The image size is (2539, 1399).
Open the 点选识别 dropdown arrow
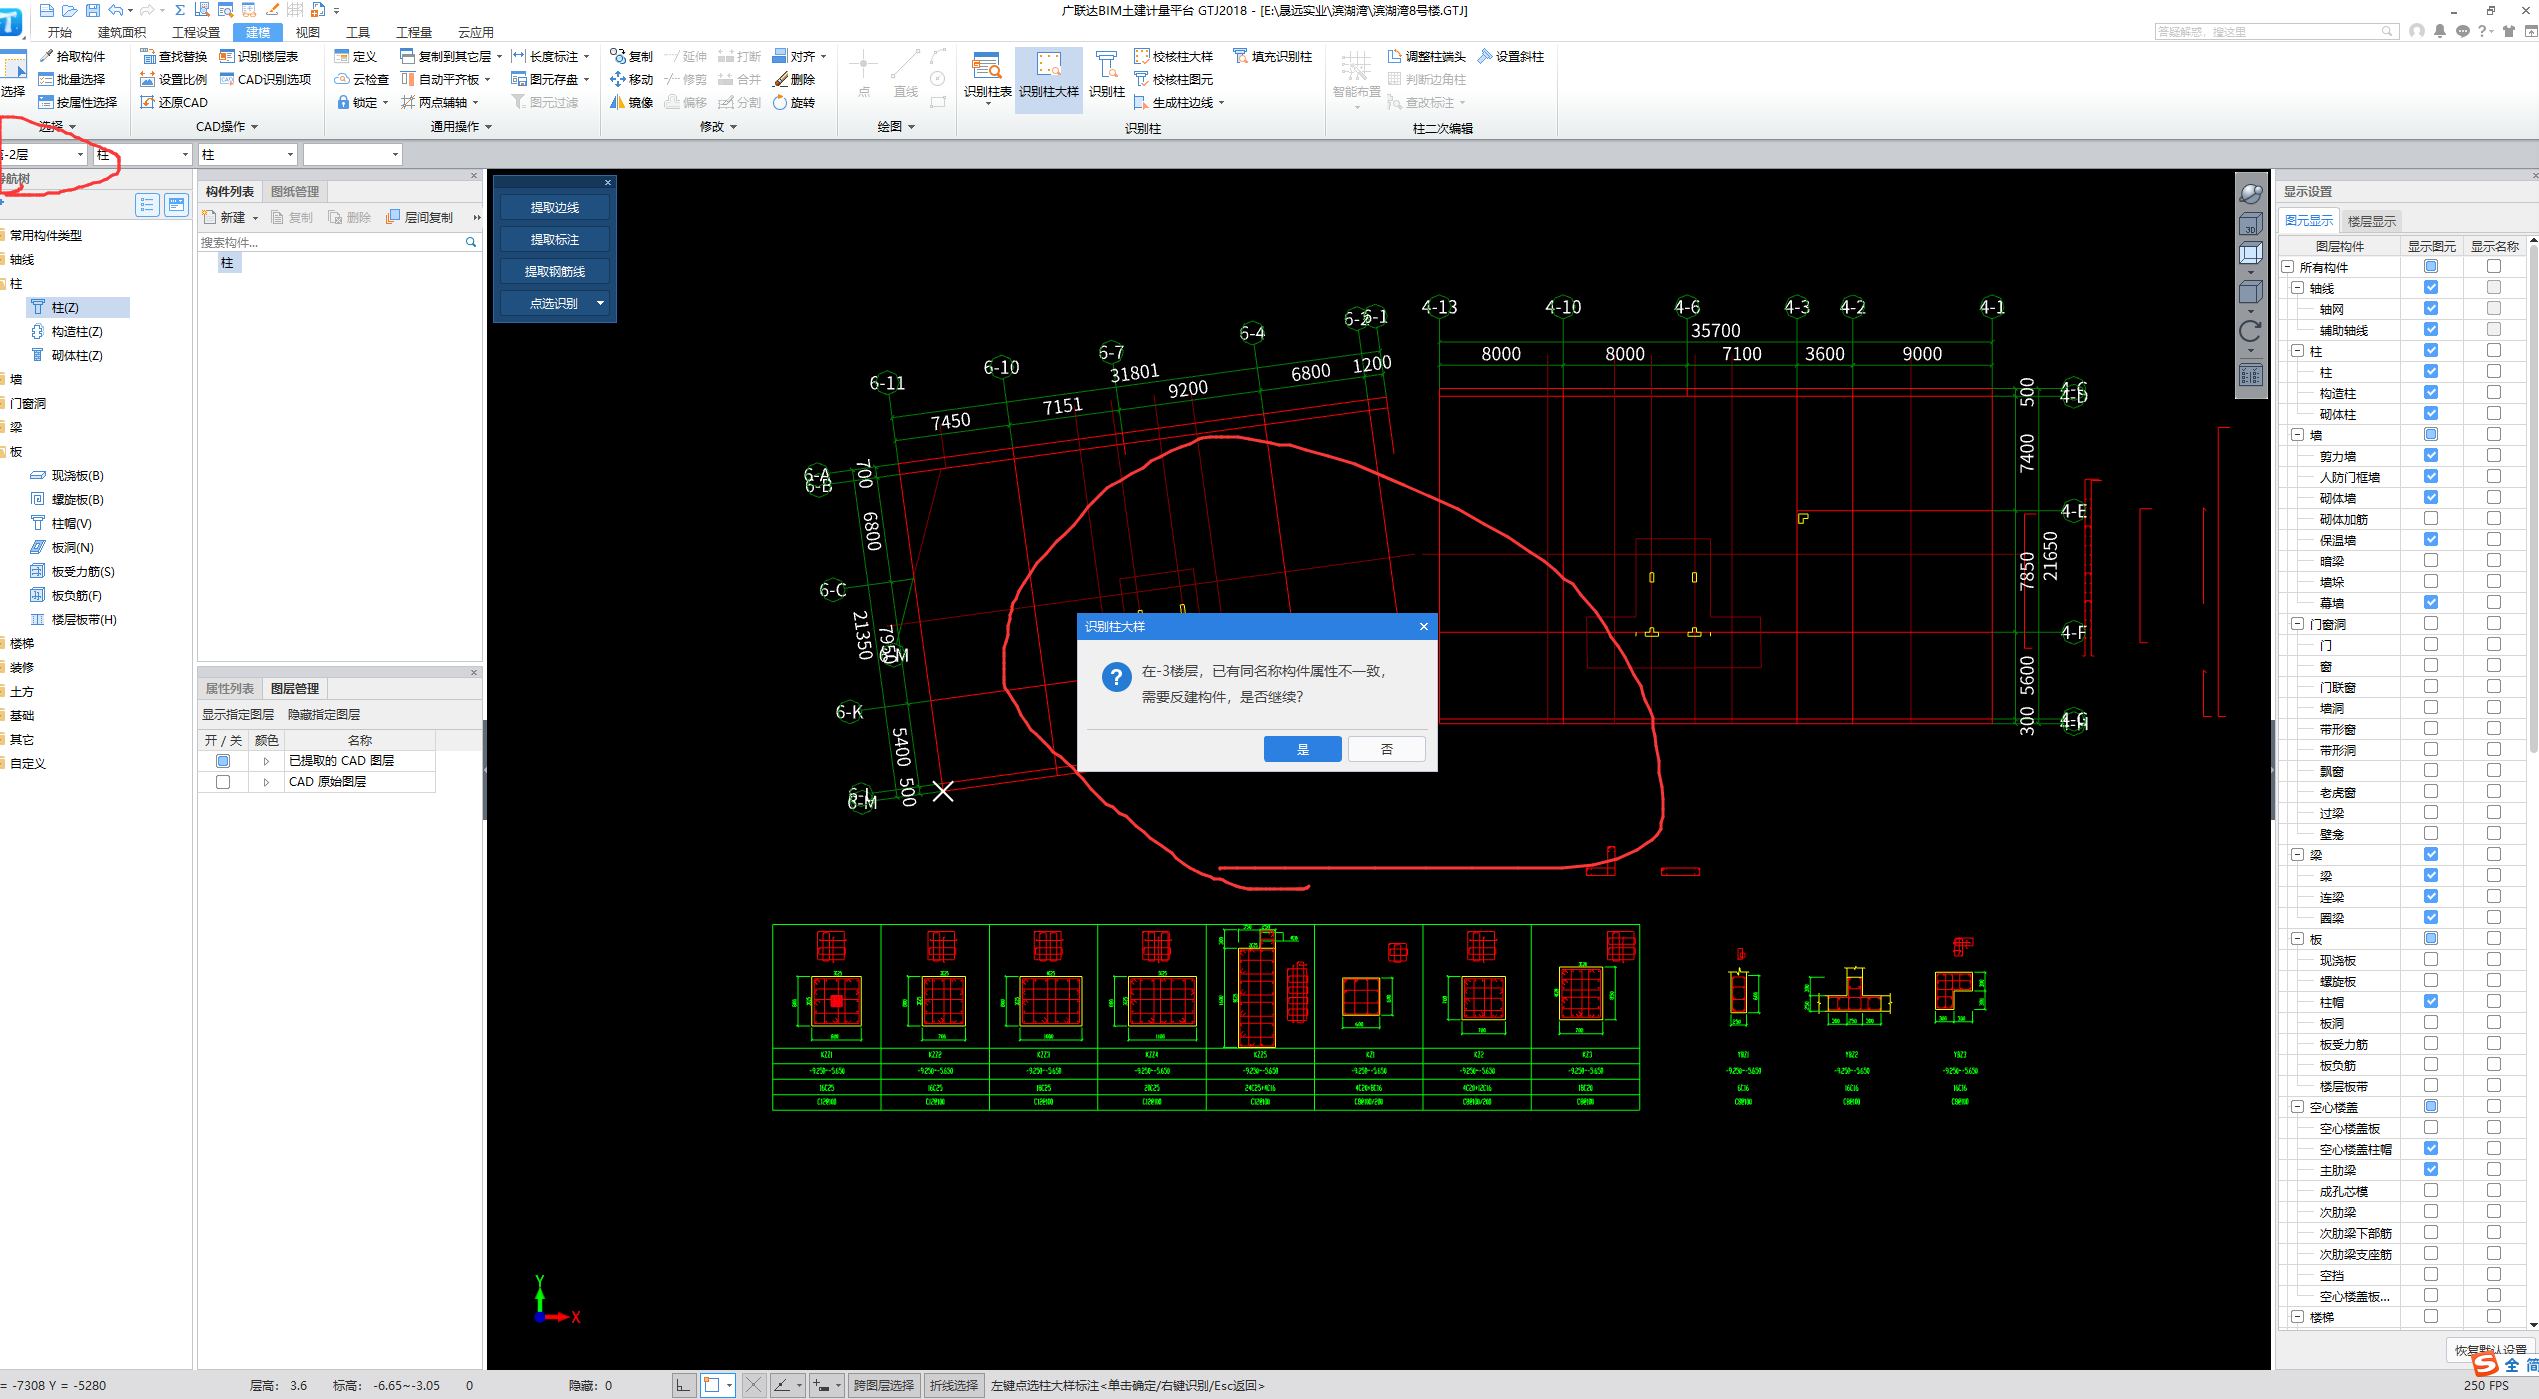coord(600,303)
